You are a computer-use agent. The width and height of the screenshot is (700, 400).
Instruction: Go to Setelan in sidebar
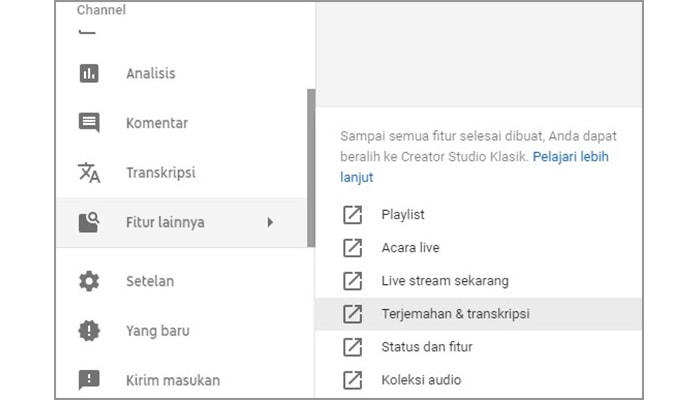pyautogui.click(x=149, y=281)
